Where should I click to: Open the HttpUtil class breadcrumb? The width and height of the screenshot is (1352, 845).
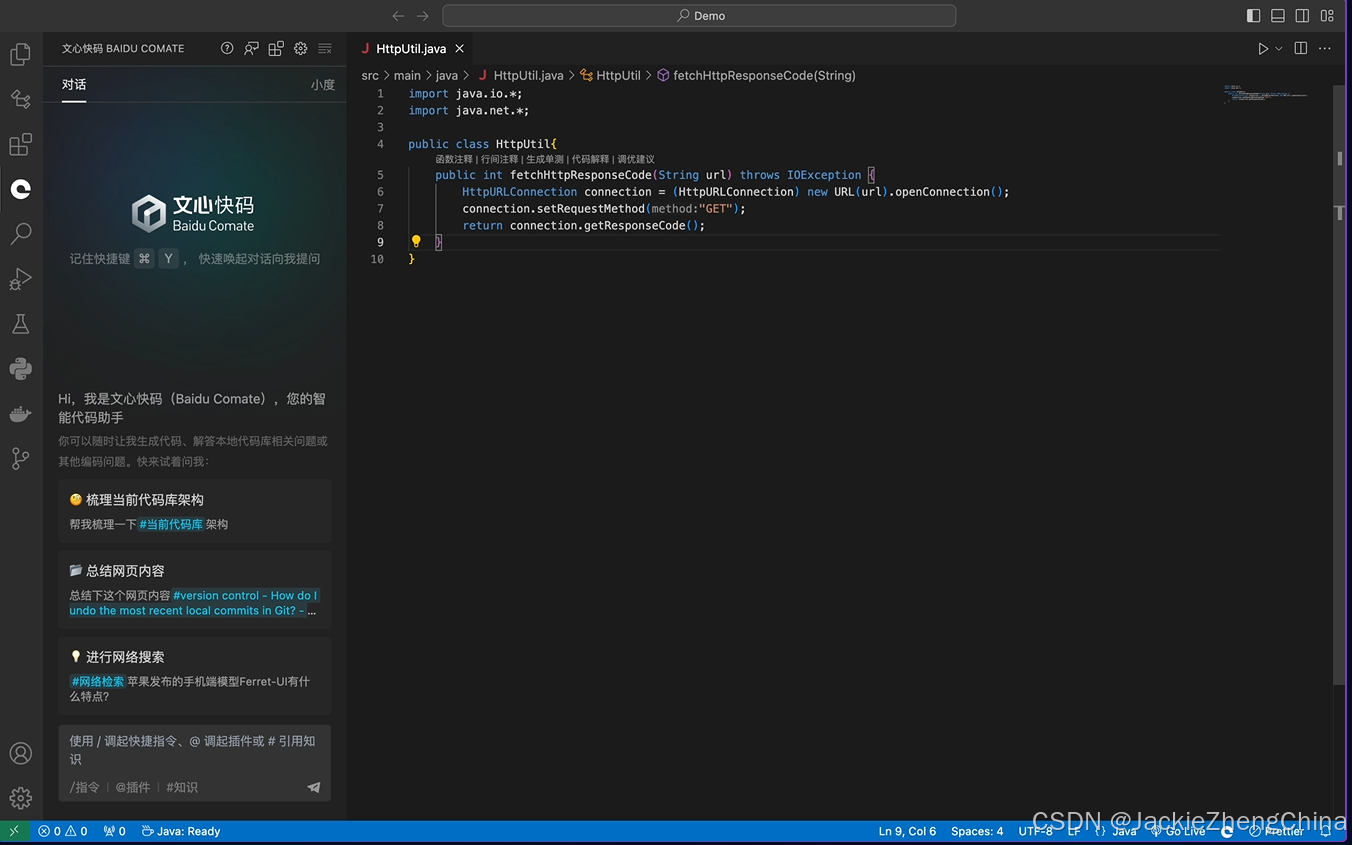coord(611,75)
